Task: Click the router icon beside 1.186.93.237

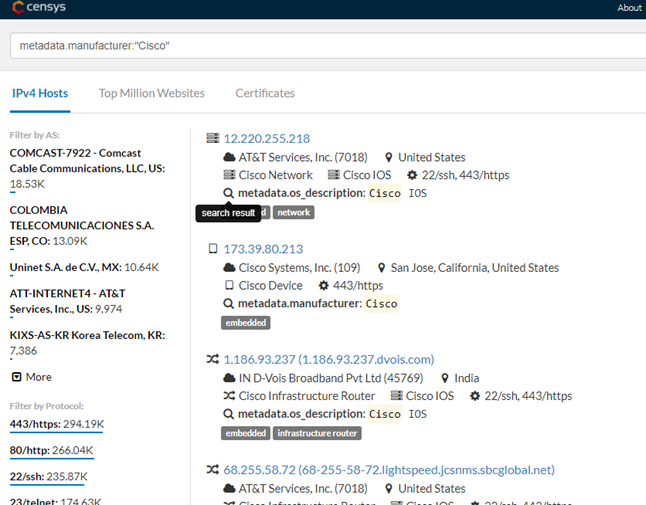Action: tap(212, 360)
